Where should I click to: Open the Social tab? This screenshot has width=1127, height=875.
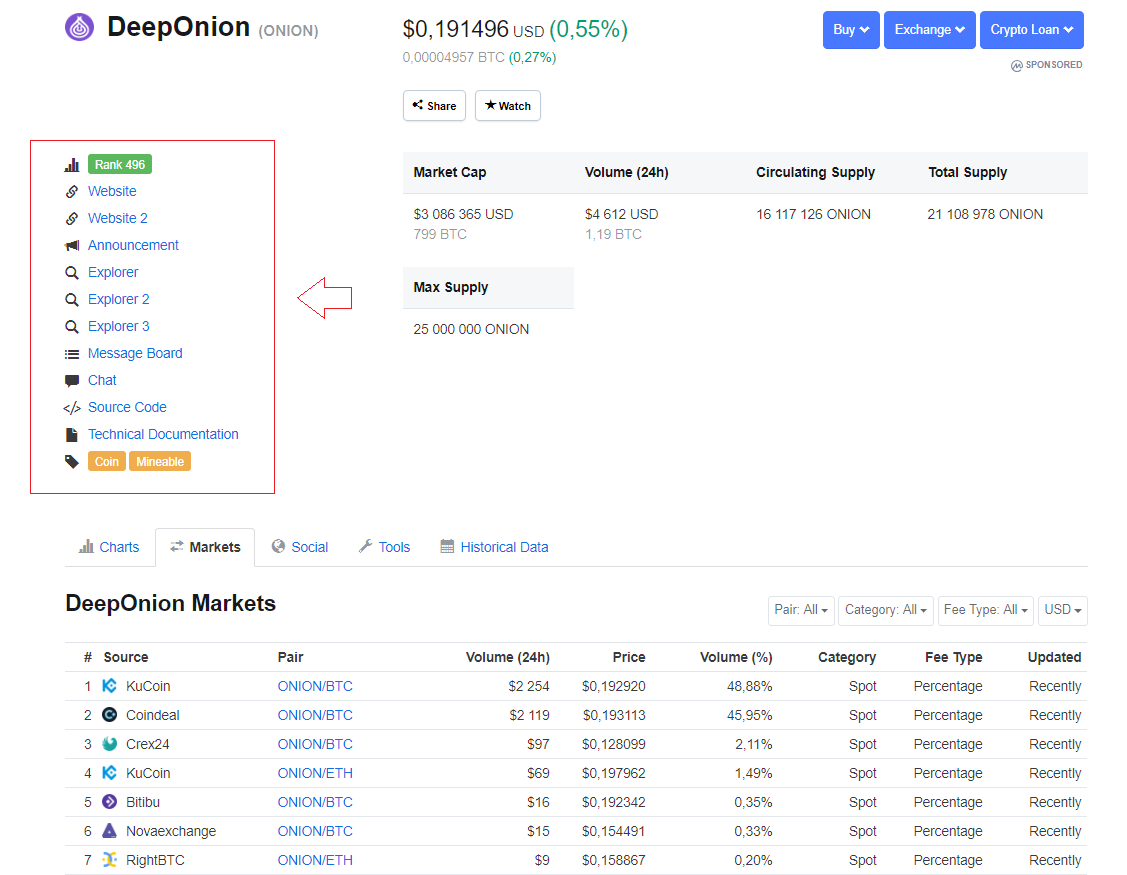pyautogui.click(x=300, y=547)
